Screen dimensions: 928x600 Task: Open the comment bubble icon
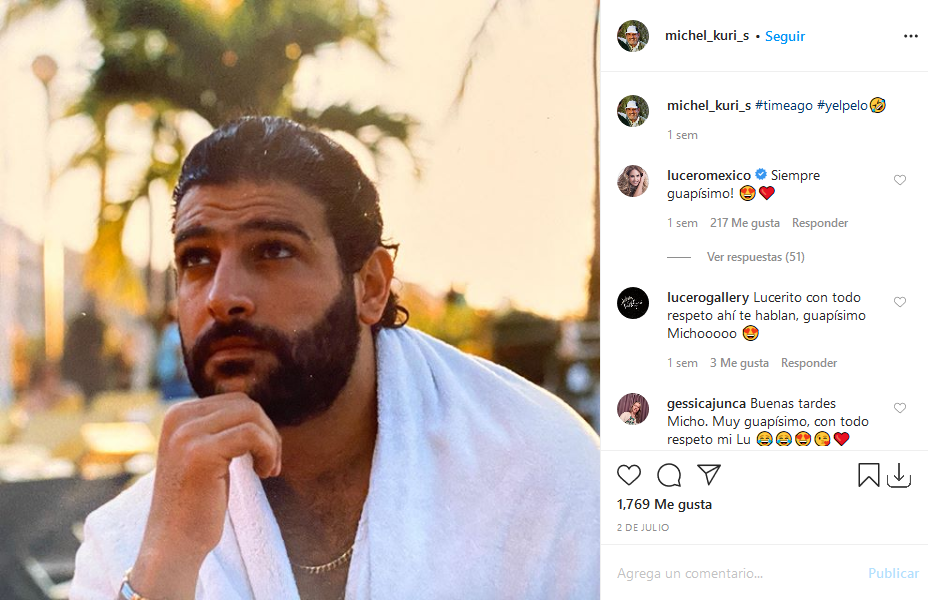tap(669, 475)
